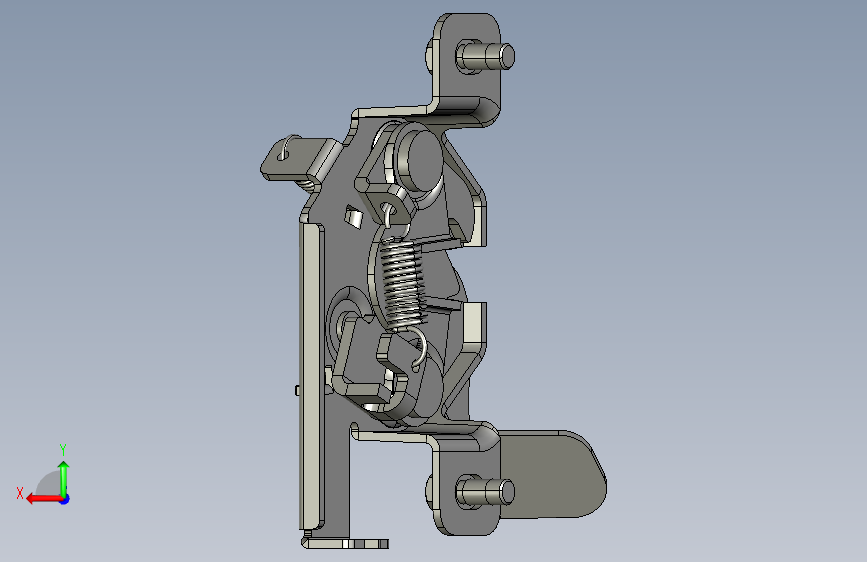The width and height of the screenshot is (867, 562).
Task: Click the blue Z axis dot at triad origin
Action: 65,499
